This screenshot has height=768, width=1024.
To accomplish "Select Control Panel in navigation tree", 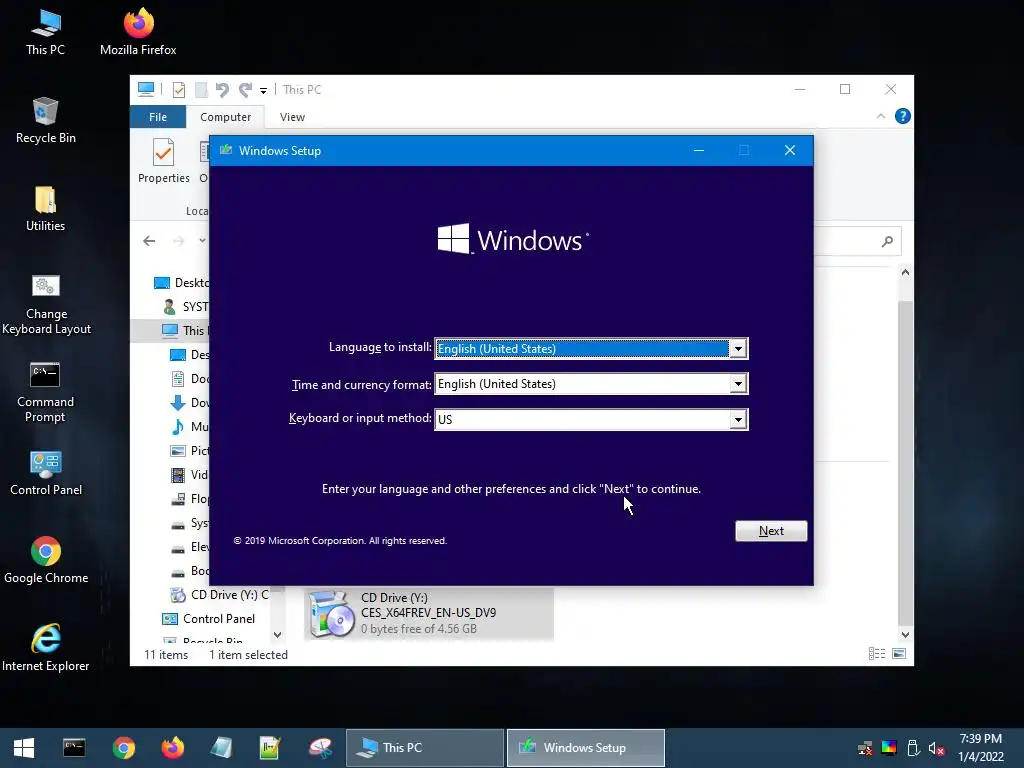I will pyautogui.click(x=208, y=618).
